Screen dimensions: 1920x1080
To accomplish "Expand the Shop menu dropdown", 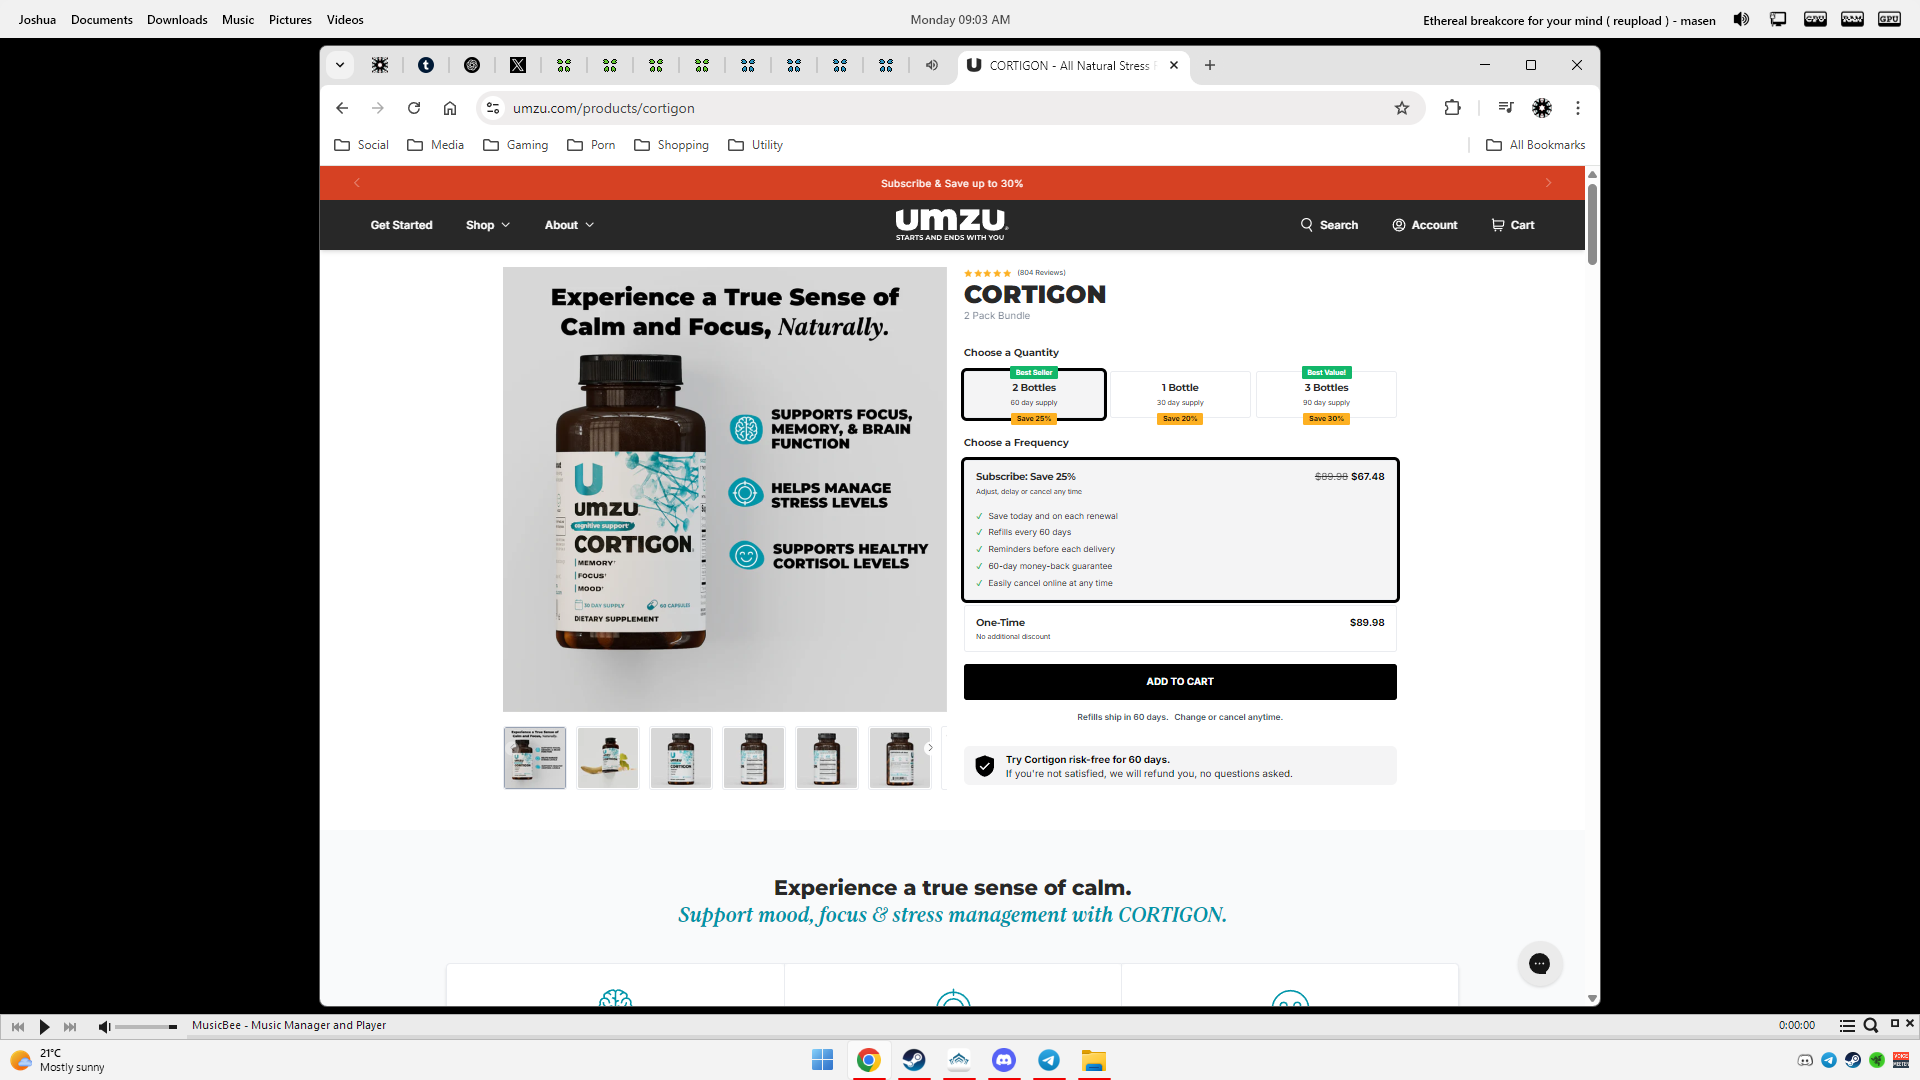I will click(488, 225).
